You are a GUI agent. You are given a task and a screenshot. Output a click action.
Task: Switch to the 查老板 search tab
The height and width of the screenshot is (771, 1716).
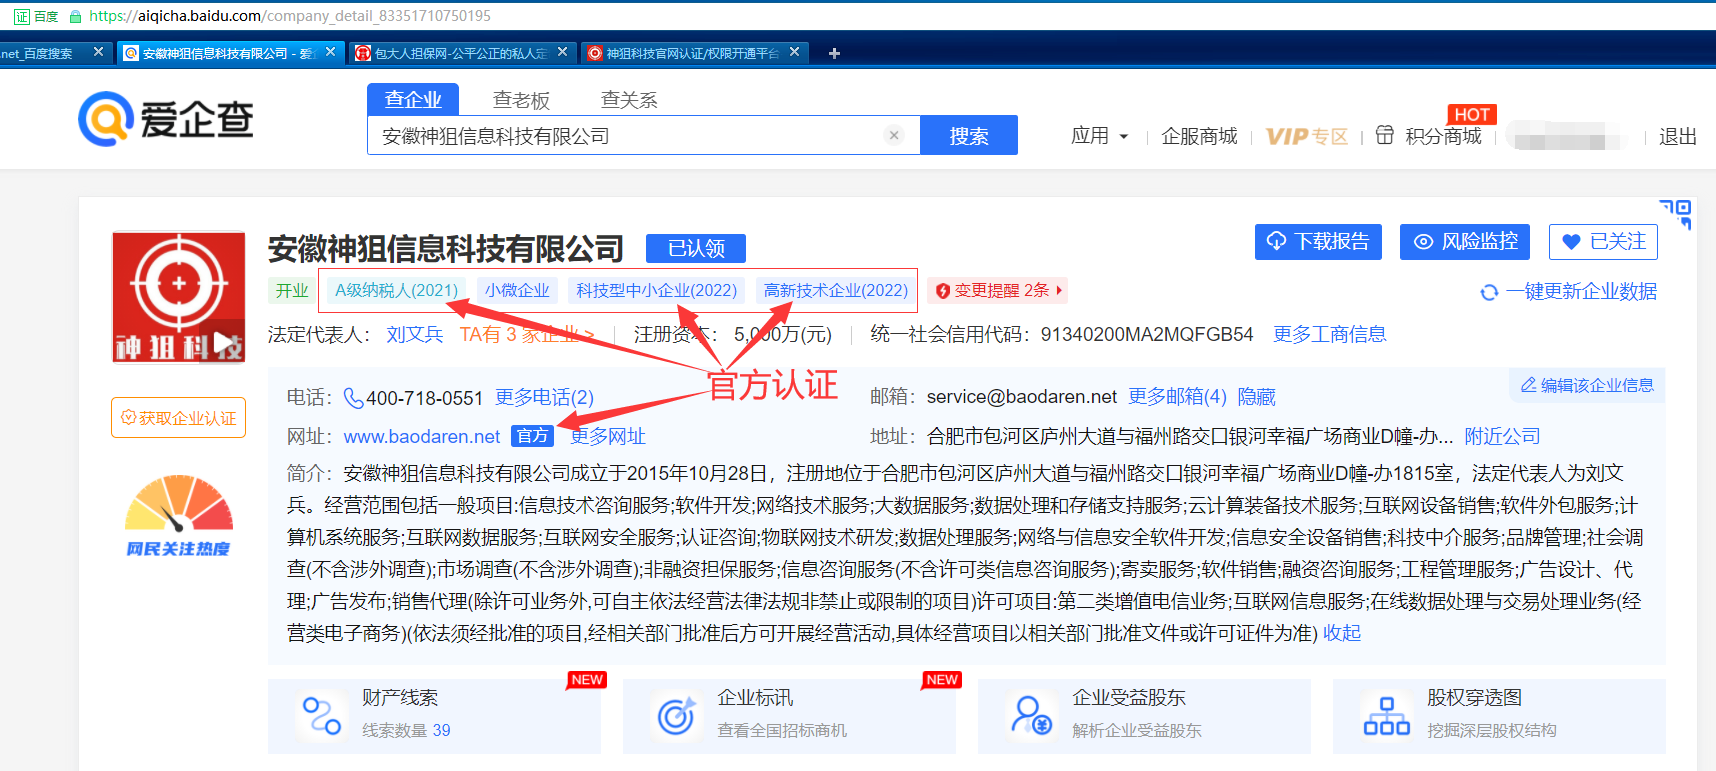coord(521,100)
